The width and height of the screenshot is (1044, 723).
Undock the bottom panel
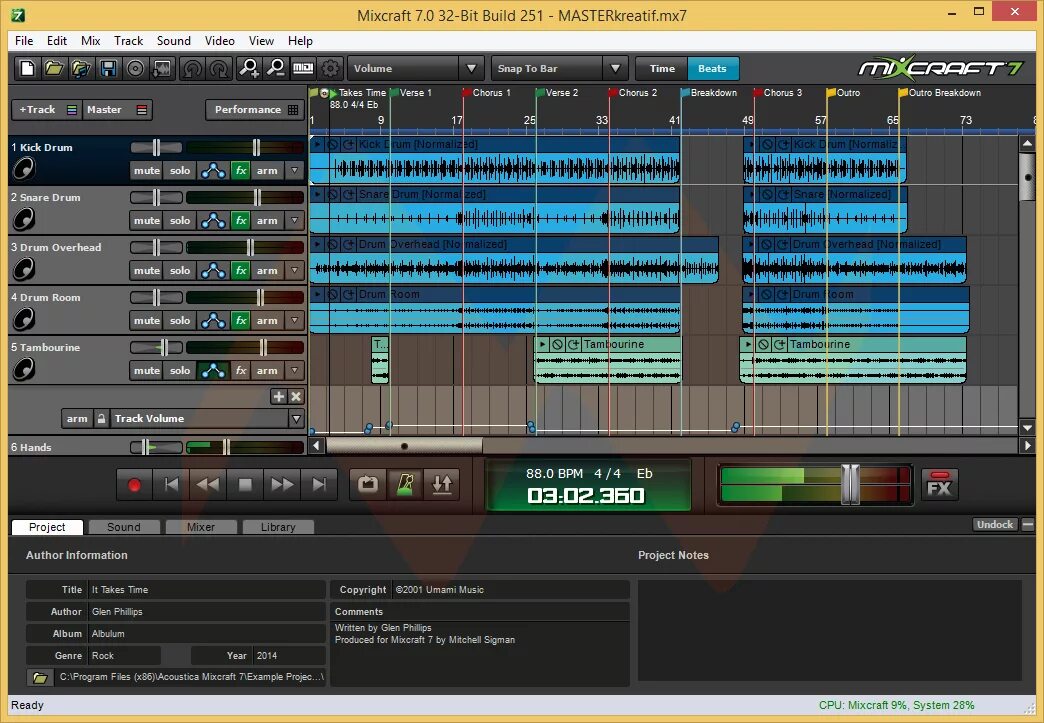[x=995, y=525]
